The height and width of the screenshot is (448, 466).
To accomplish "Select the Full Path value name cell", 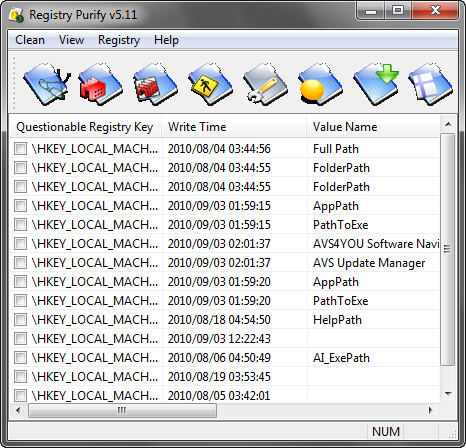I will [336, 149].
